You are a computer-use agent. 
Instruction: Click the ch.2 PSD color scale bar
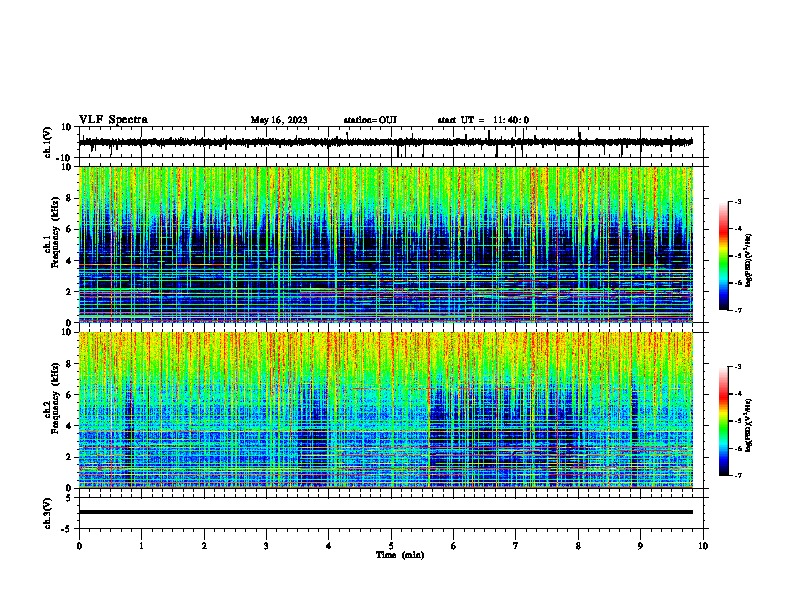[724, 421]
